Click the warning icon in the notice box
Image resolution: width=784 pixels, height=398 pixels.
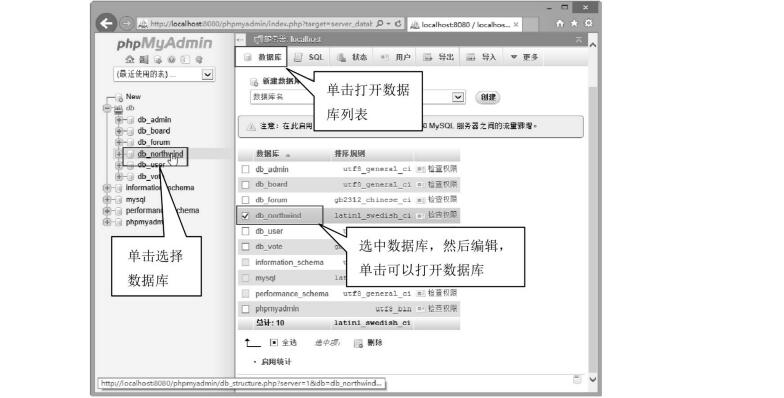tap(252, 126)
